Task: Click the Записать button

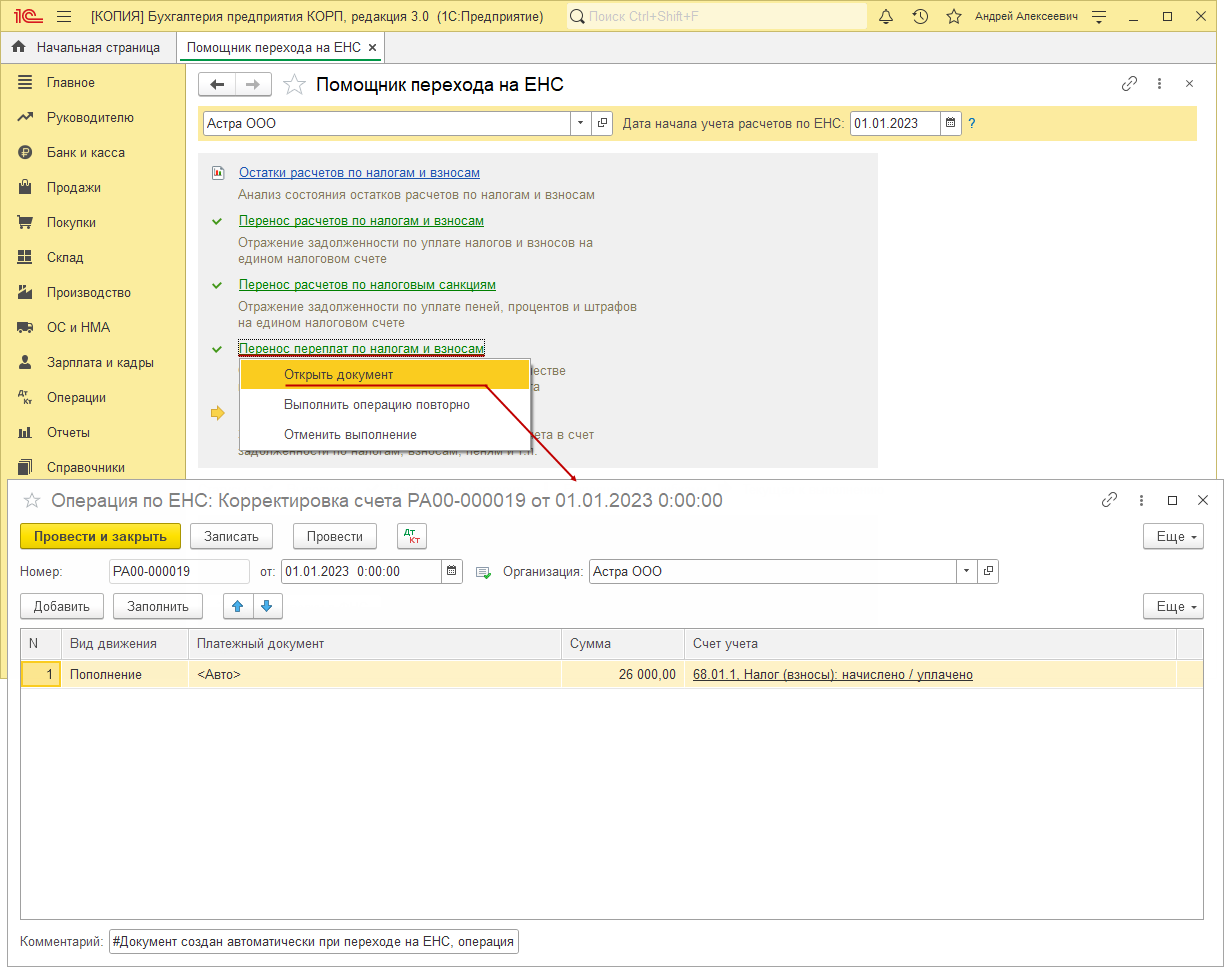Action: [x=231, y=536]
